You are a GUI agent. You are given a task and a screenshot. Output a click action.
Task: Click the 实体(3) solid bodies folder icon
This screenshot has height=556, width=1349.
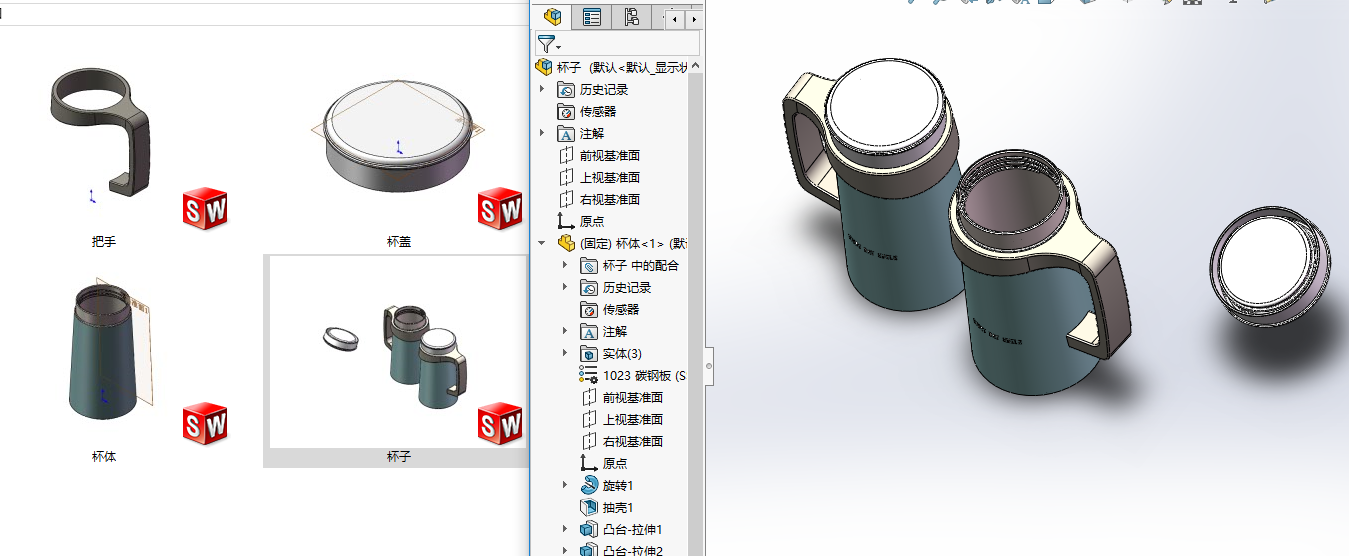(589, 353)
